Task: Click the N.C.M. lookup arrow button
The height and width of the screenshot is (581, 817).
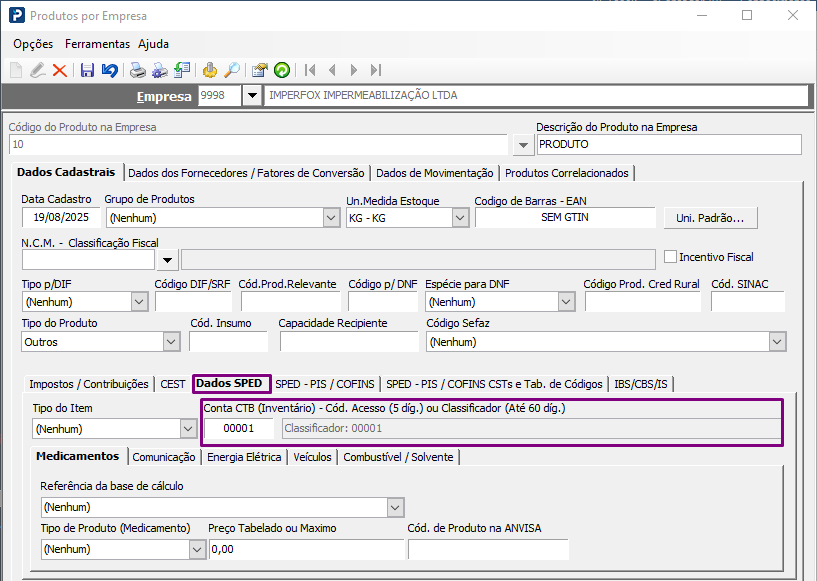Action: tap(168, 261)
